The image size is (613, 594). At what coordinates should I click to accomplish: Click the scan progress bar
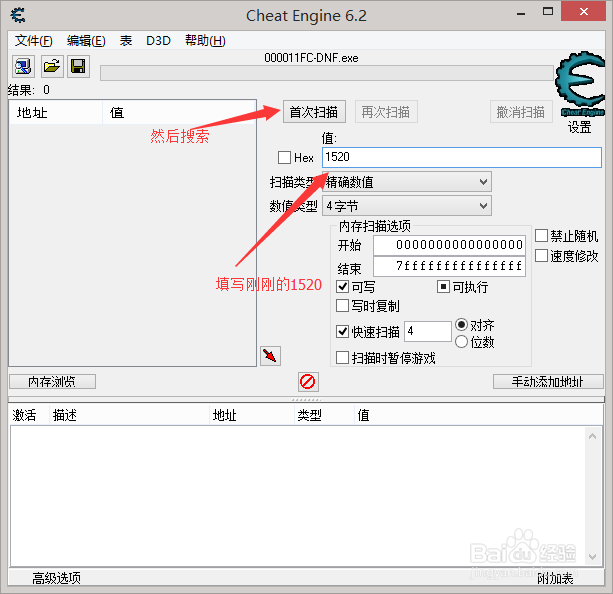point(327,73)
